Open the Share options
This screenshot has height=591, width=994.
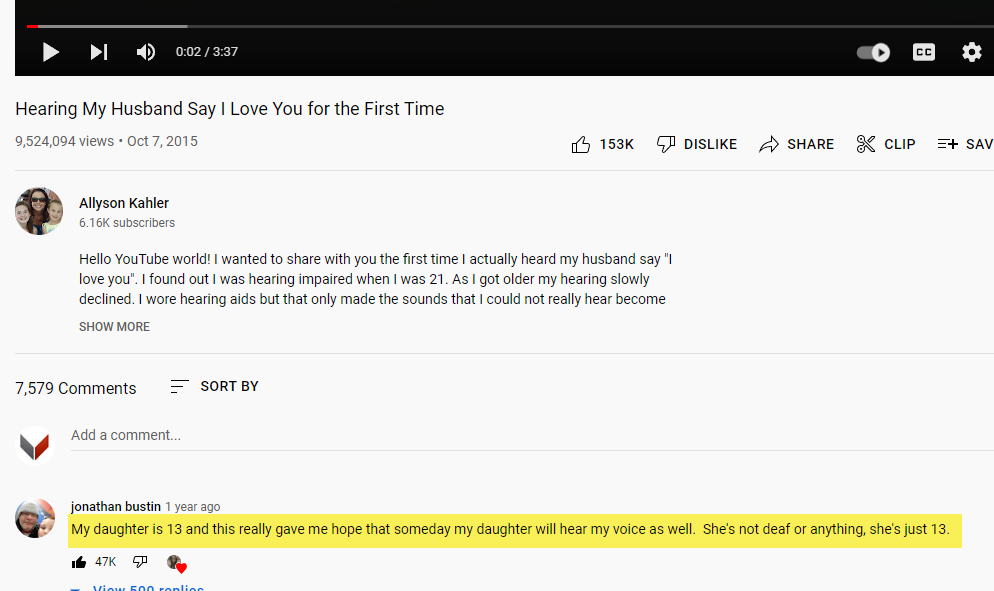(x=796, y=145)
